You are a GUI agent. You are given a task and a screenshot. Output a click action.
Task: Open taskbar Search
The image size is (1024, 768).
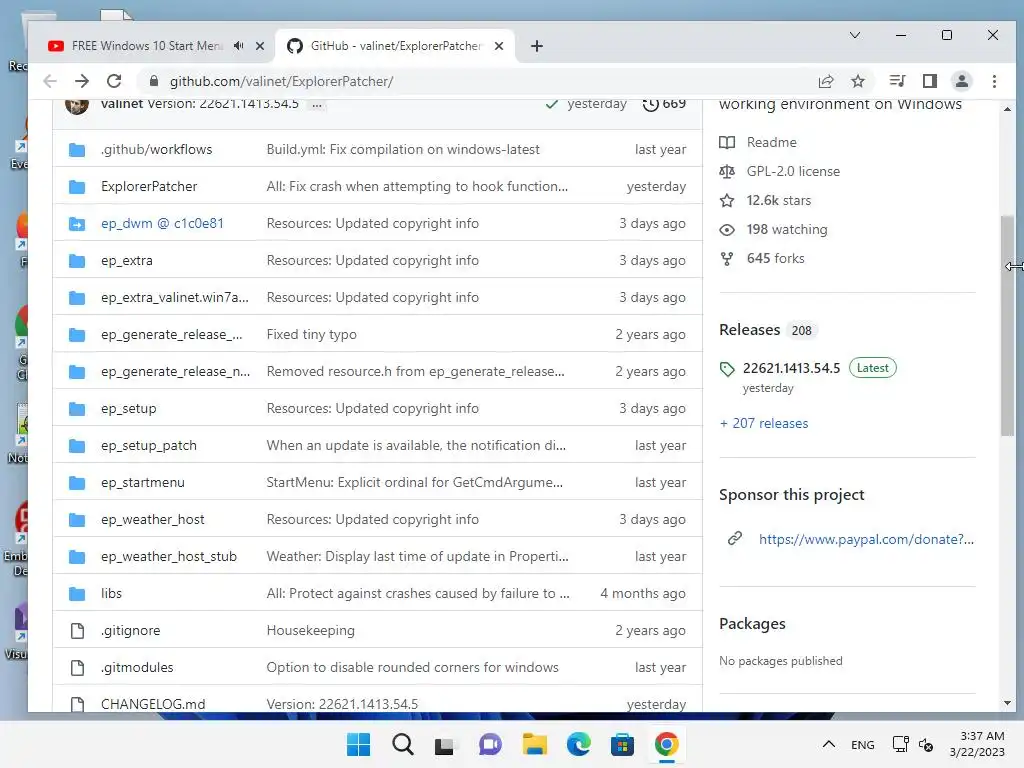coord(402,744)
